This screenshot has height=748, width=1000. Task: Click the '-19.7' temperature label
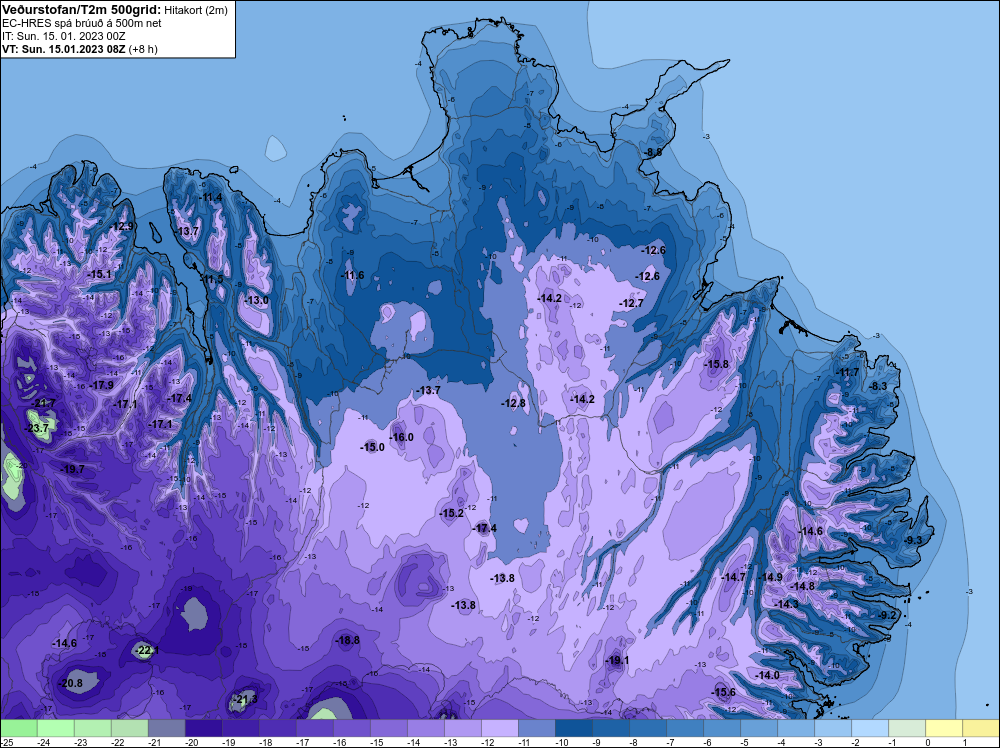click(73, 469)
